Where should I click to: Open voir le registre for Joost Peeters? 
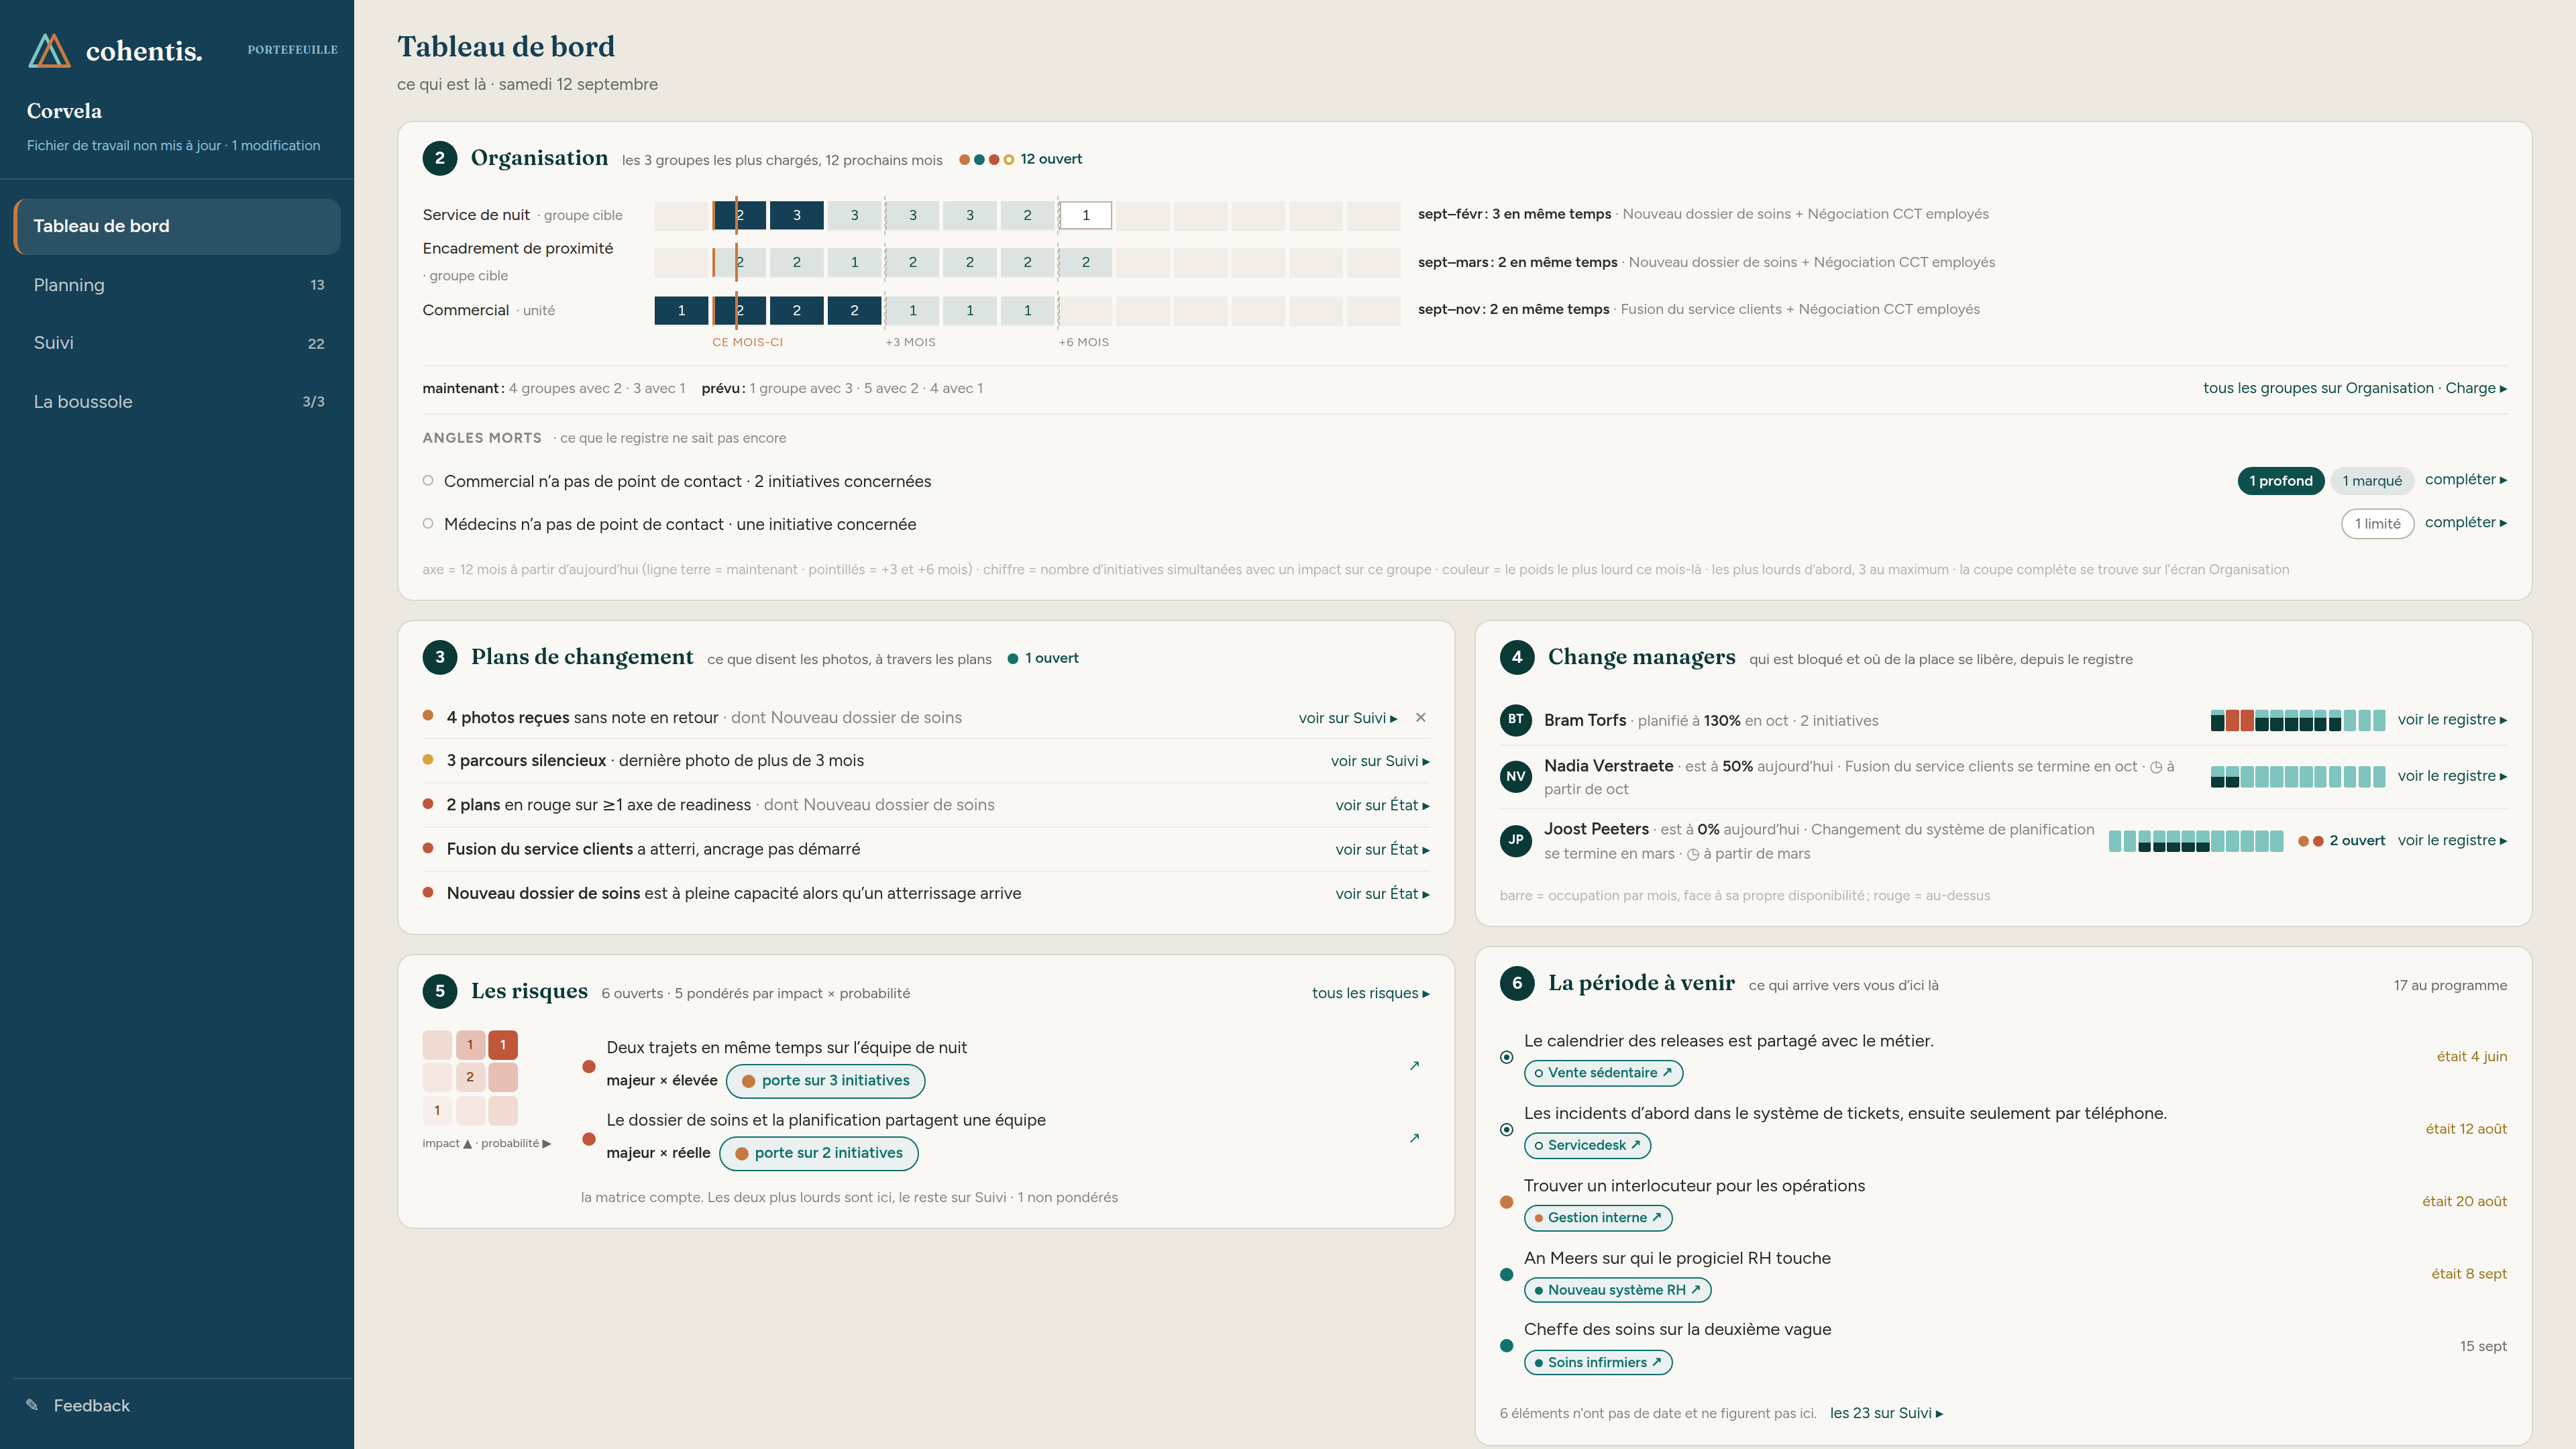pyautogui.click(x=2452, y=840)
